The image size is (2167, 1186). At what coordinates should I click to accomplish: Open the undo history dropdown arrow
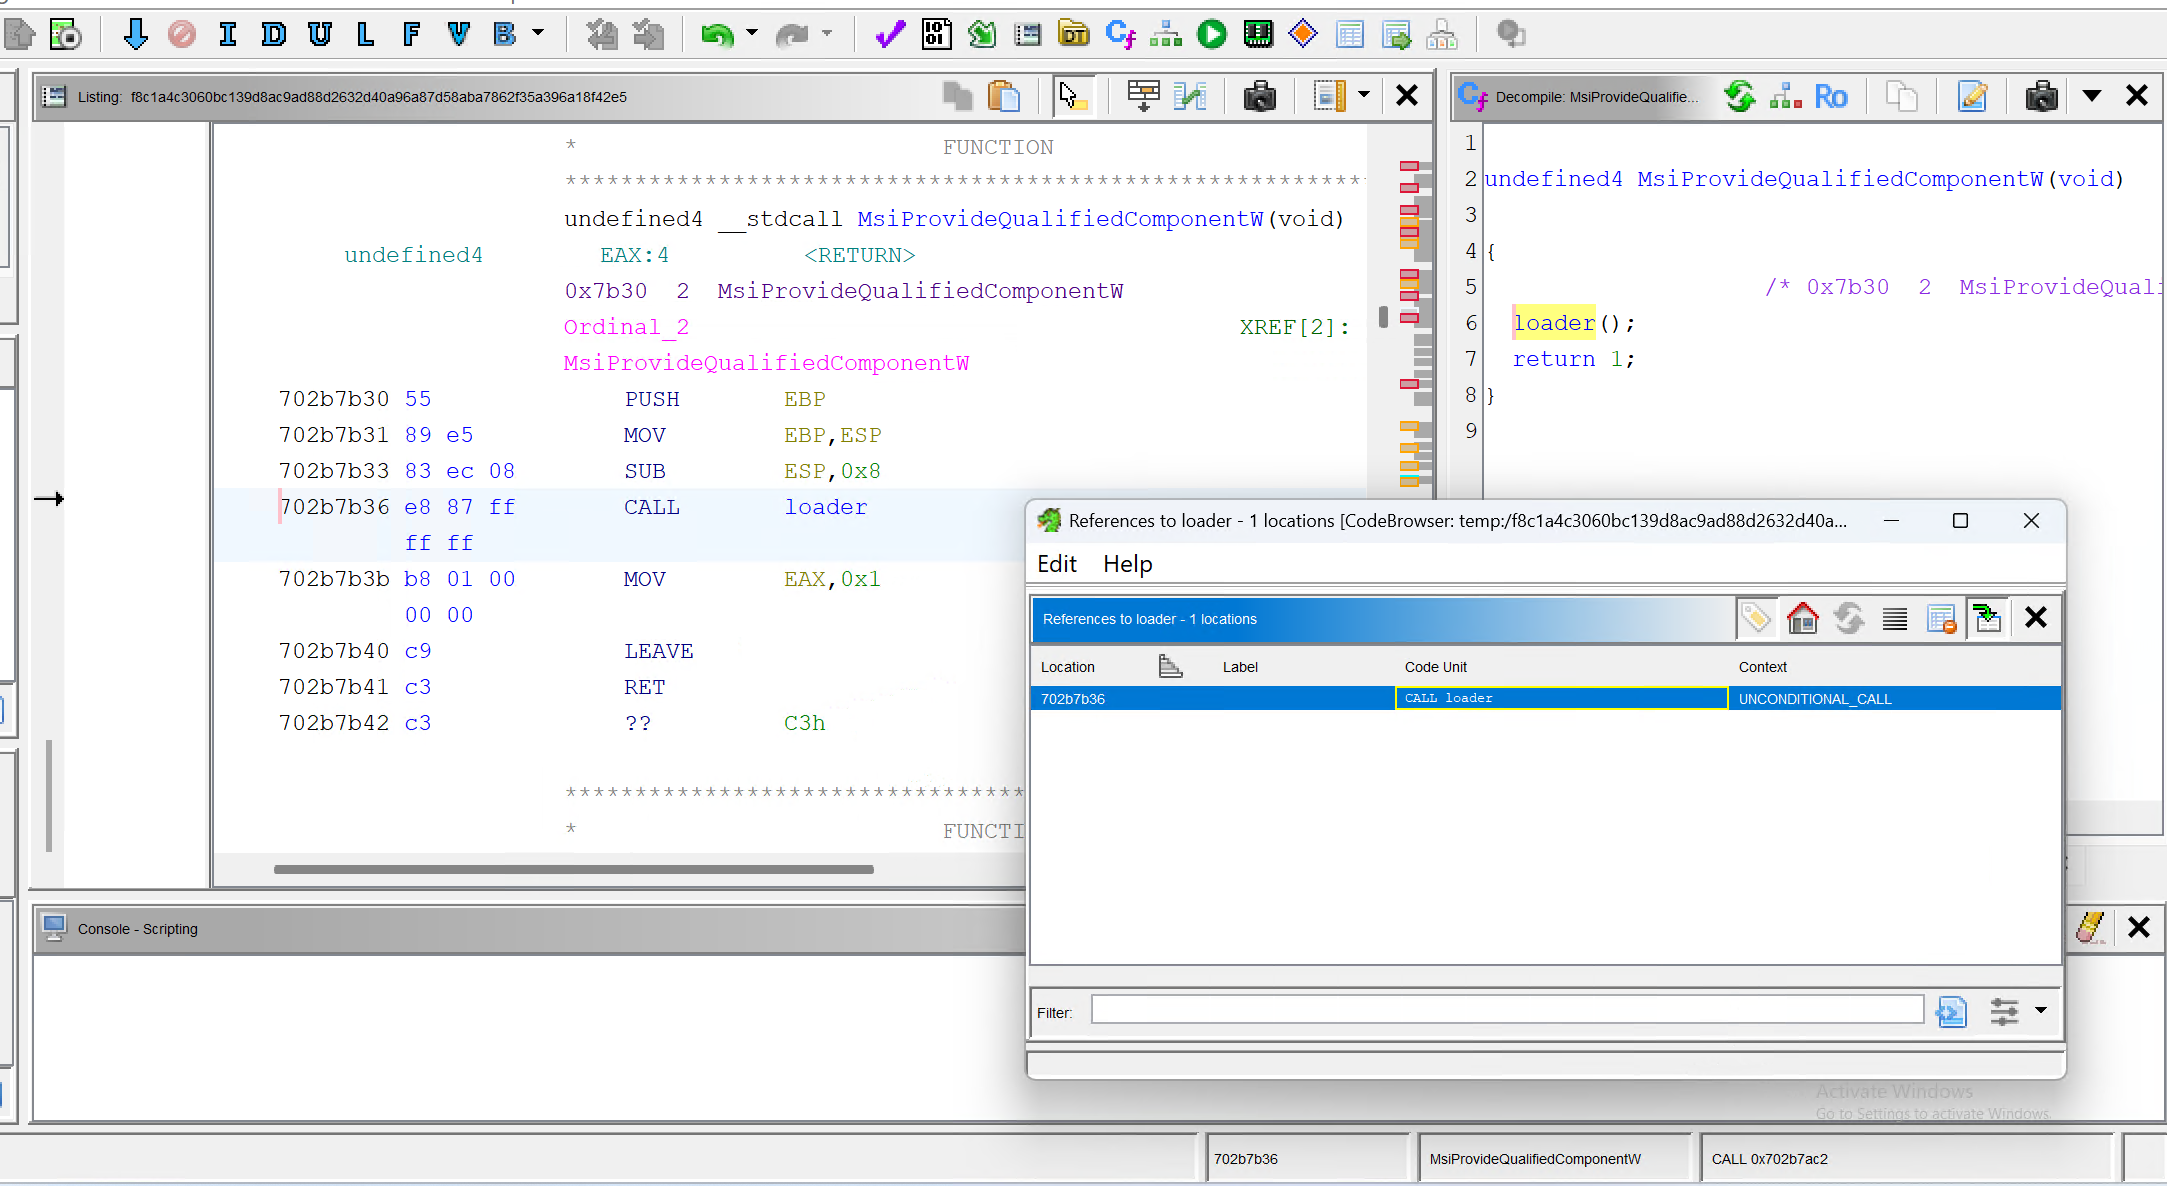(x=752, y=33)
